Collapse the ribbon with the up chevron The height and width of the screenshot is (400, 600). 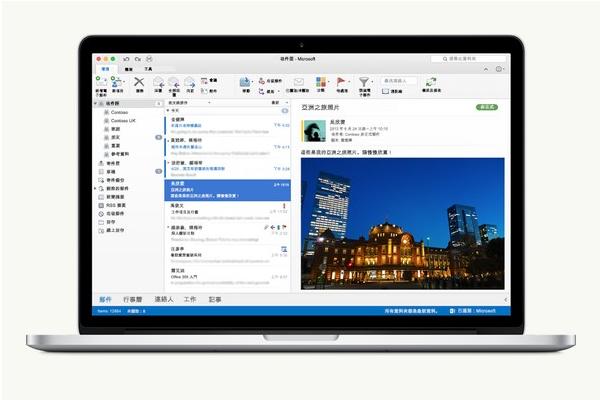pos(486,69)
